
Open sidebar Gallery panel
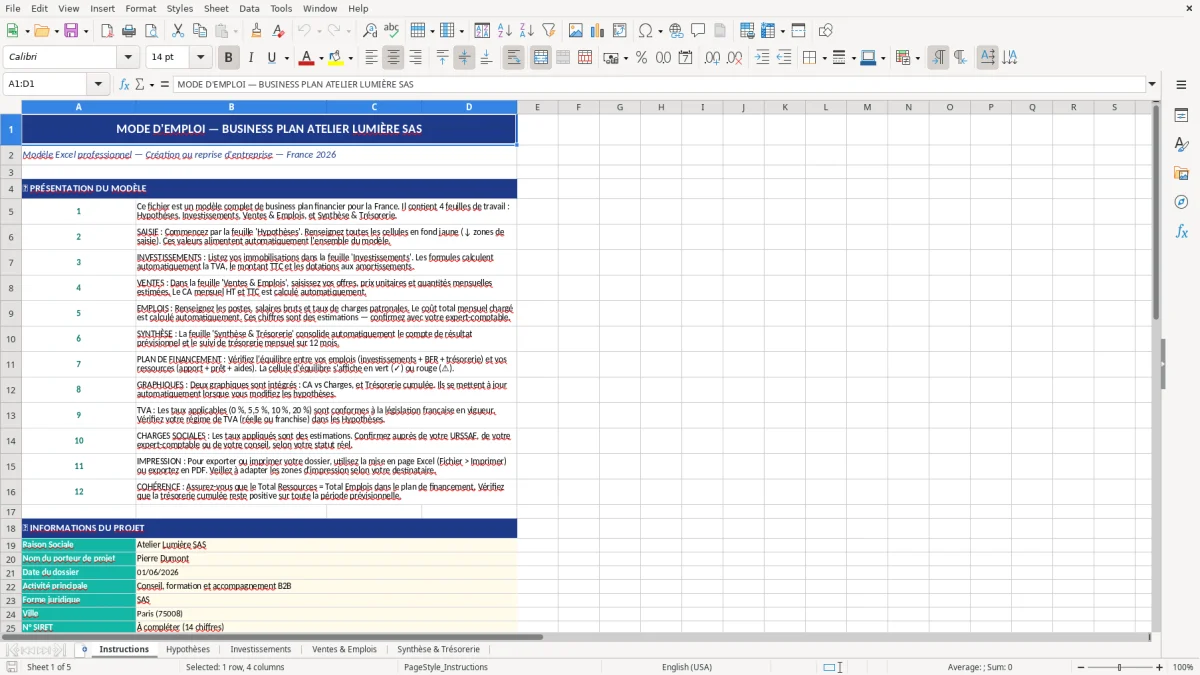click(x=1181, y=174)
